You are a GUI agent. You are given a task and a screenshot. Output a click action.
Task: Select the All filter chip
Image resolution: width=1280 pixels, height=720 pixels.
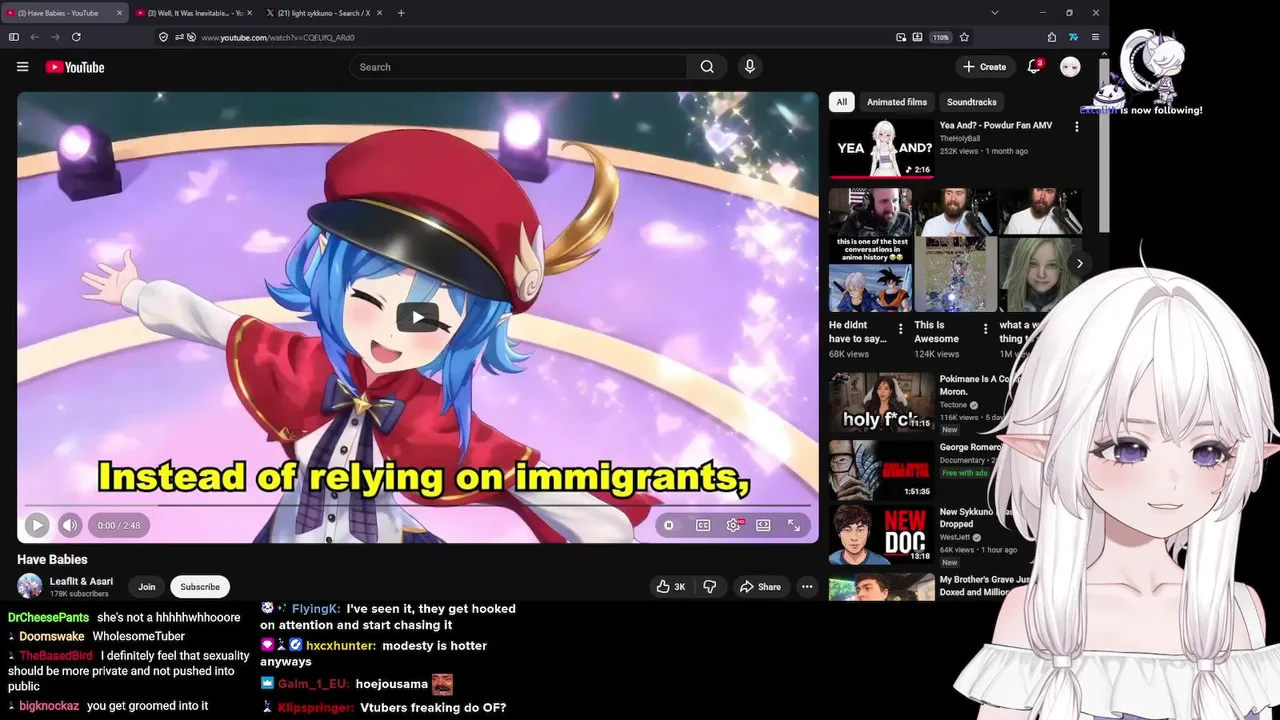842,102
